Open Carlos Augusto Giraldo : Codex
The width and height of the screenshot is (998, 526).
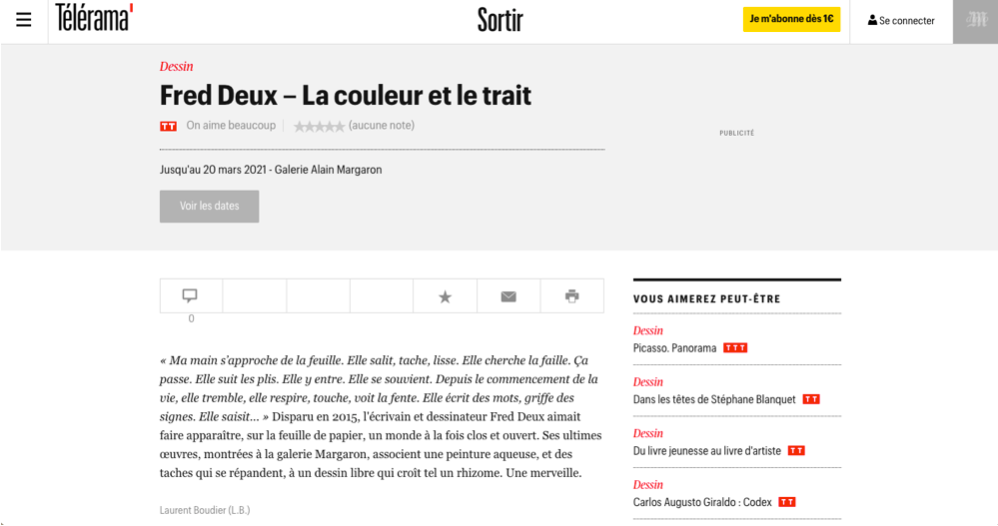[x=702, y=502]
